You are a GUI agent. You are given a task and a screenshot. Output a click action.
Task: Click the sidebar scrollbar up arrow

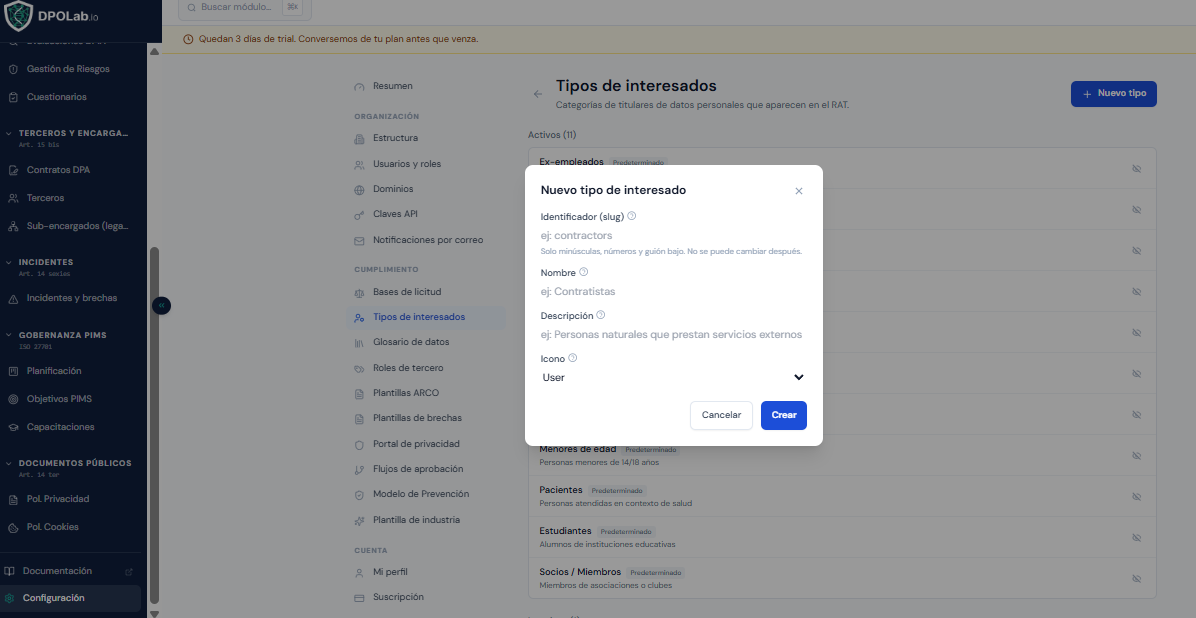pyautogui.click(x=155, y=52)
